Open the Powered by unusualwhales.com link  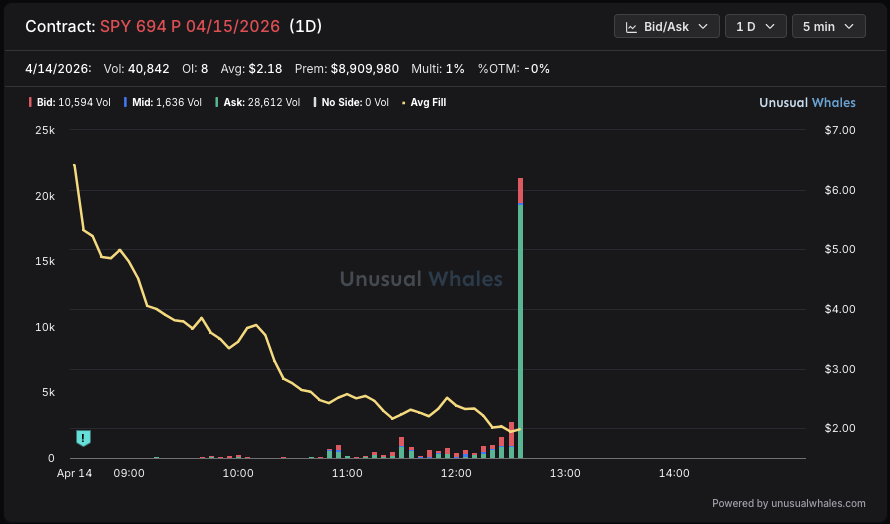(x=788, y=503)
